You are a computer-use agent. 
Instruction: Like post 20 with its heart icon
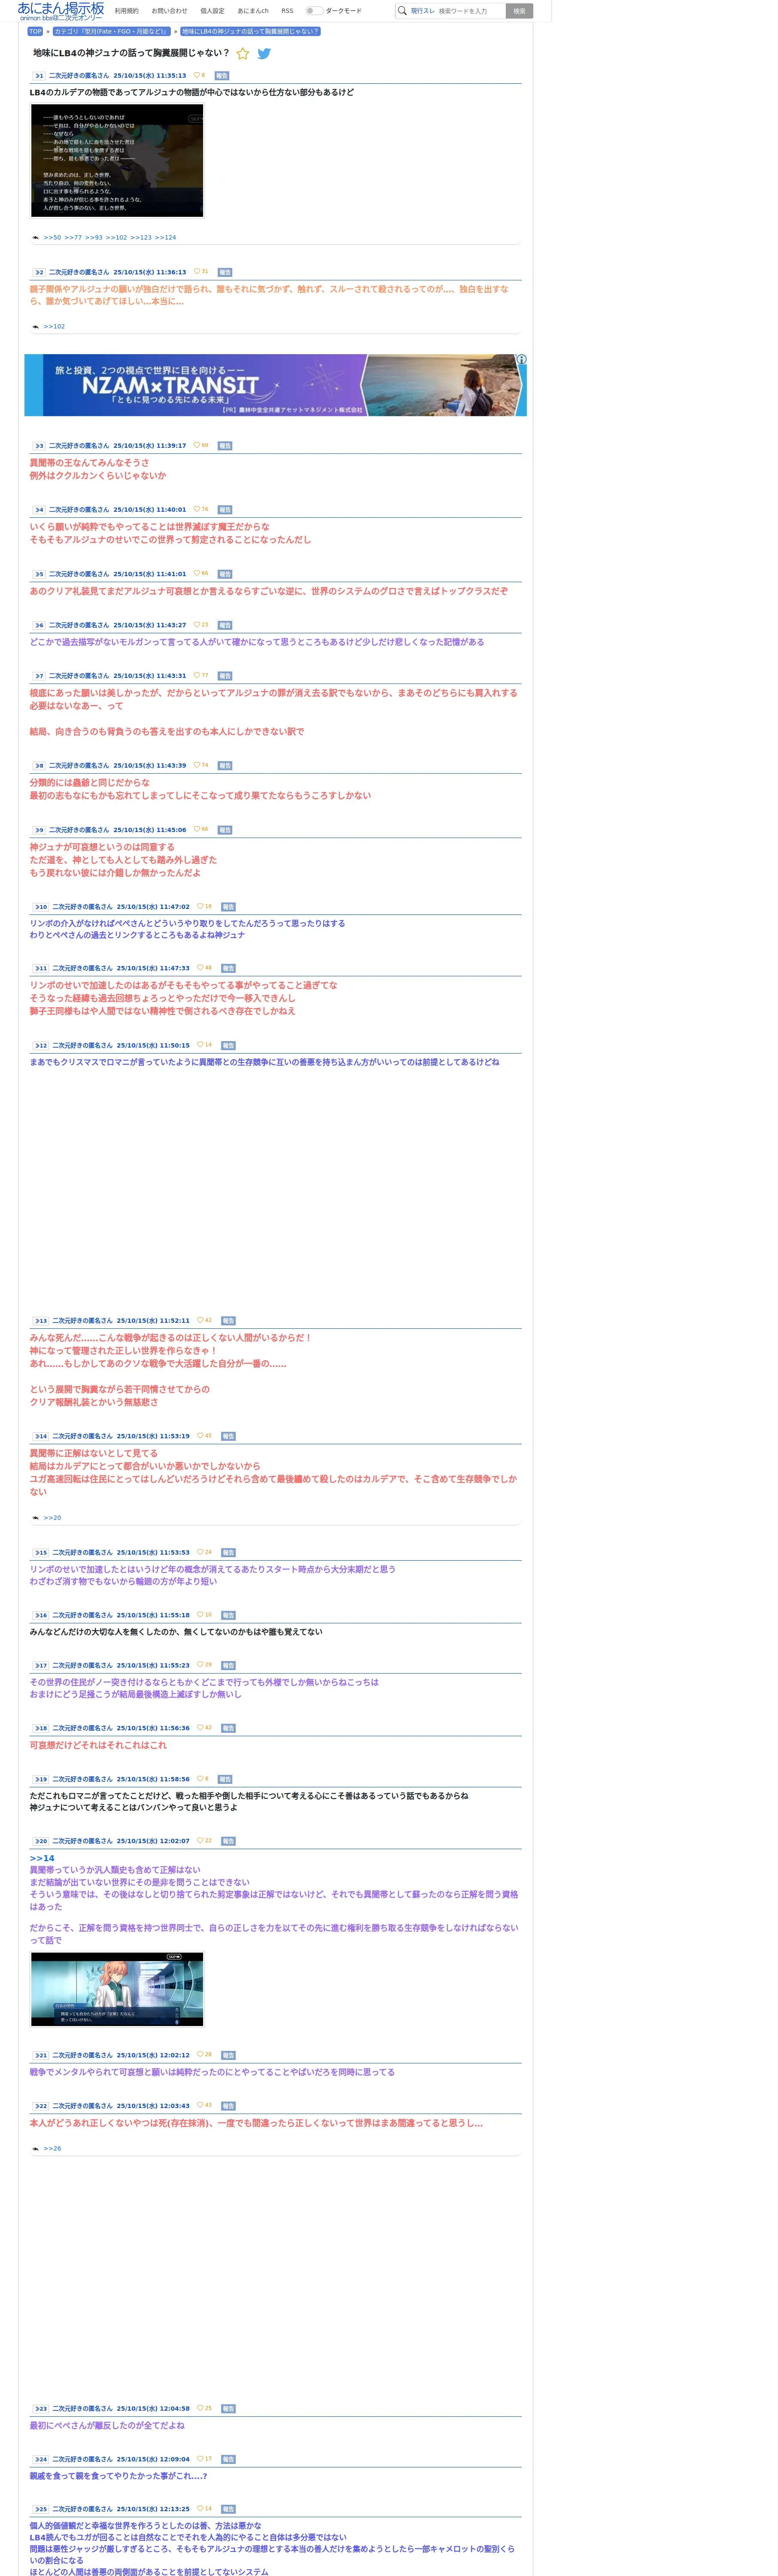[200, 1840]
